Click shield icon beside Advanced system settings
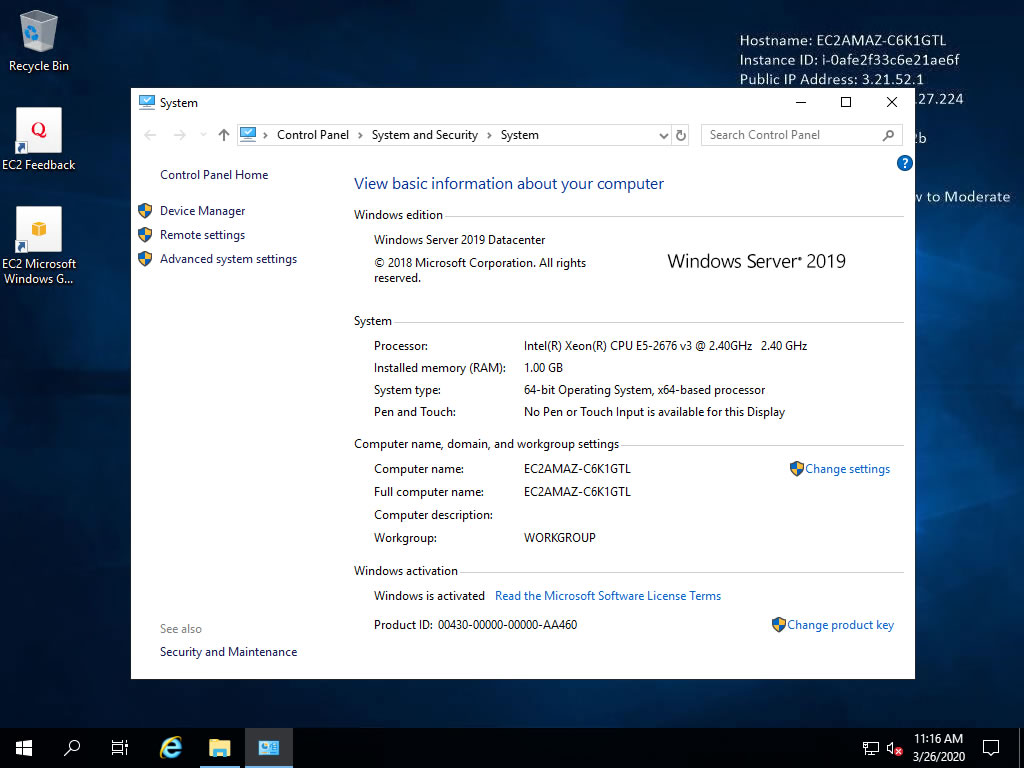 point(145,259)
